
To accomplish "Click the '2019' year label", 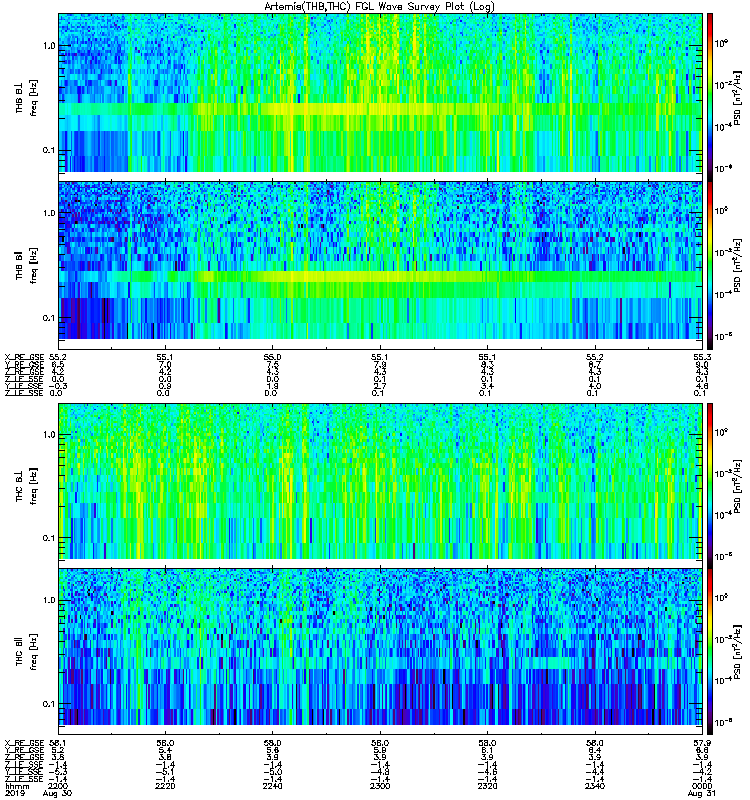I will tap(15, 794).
